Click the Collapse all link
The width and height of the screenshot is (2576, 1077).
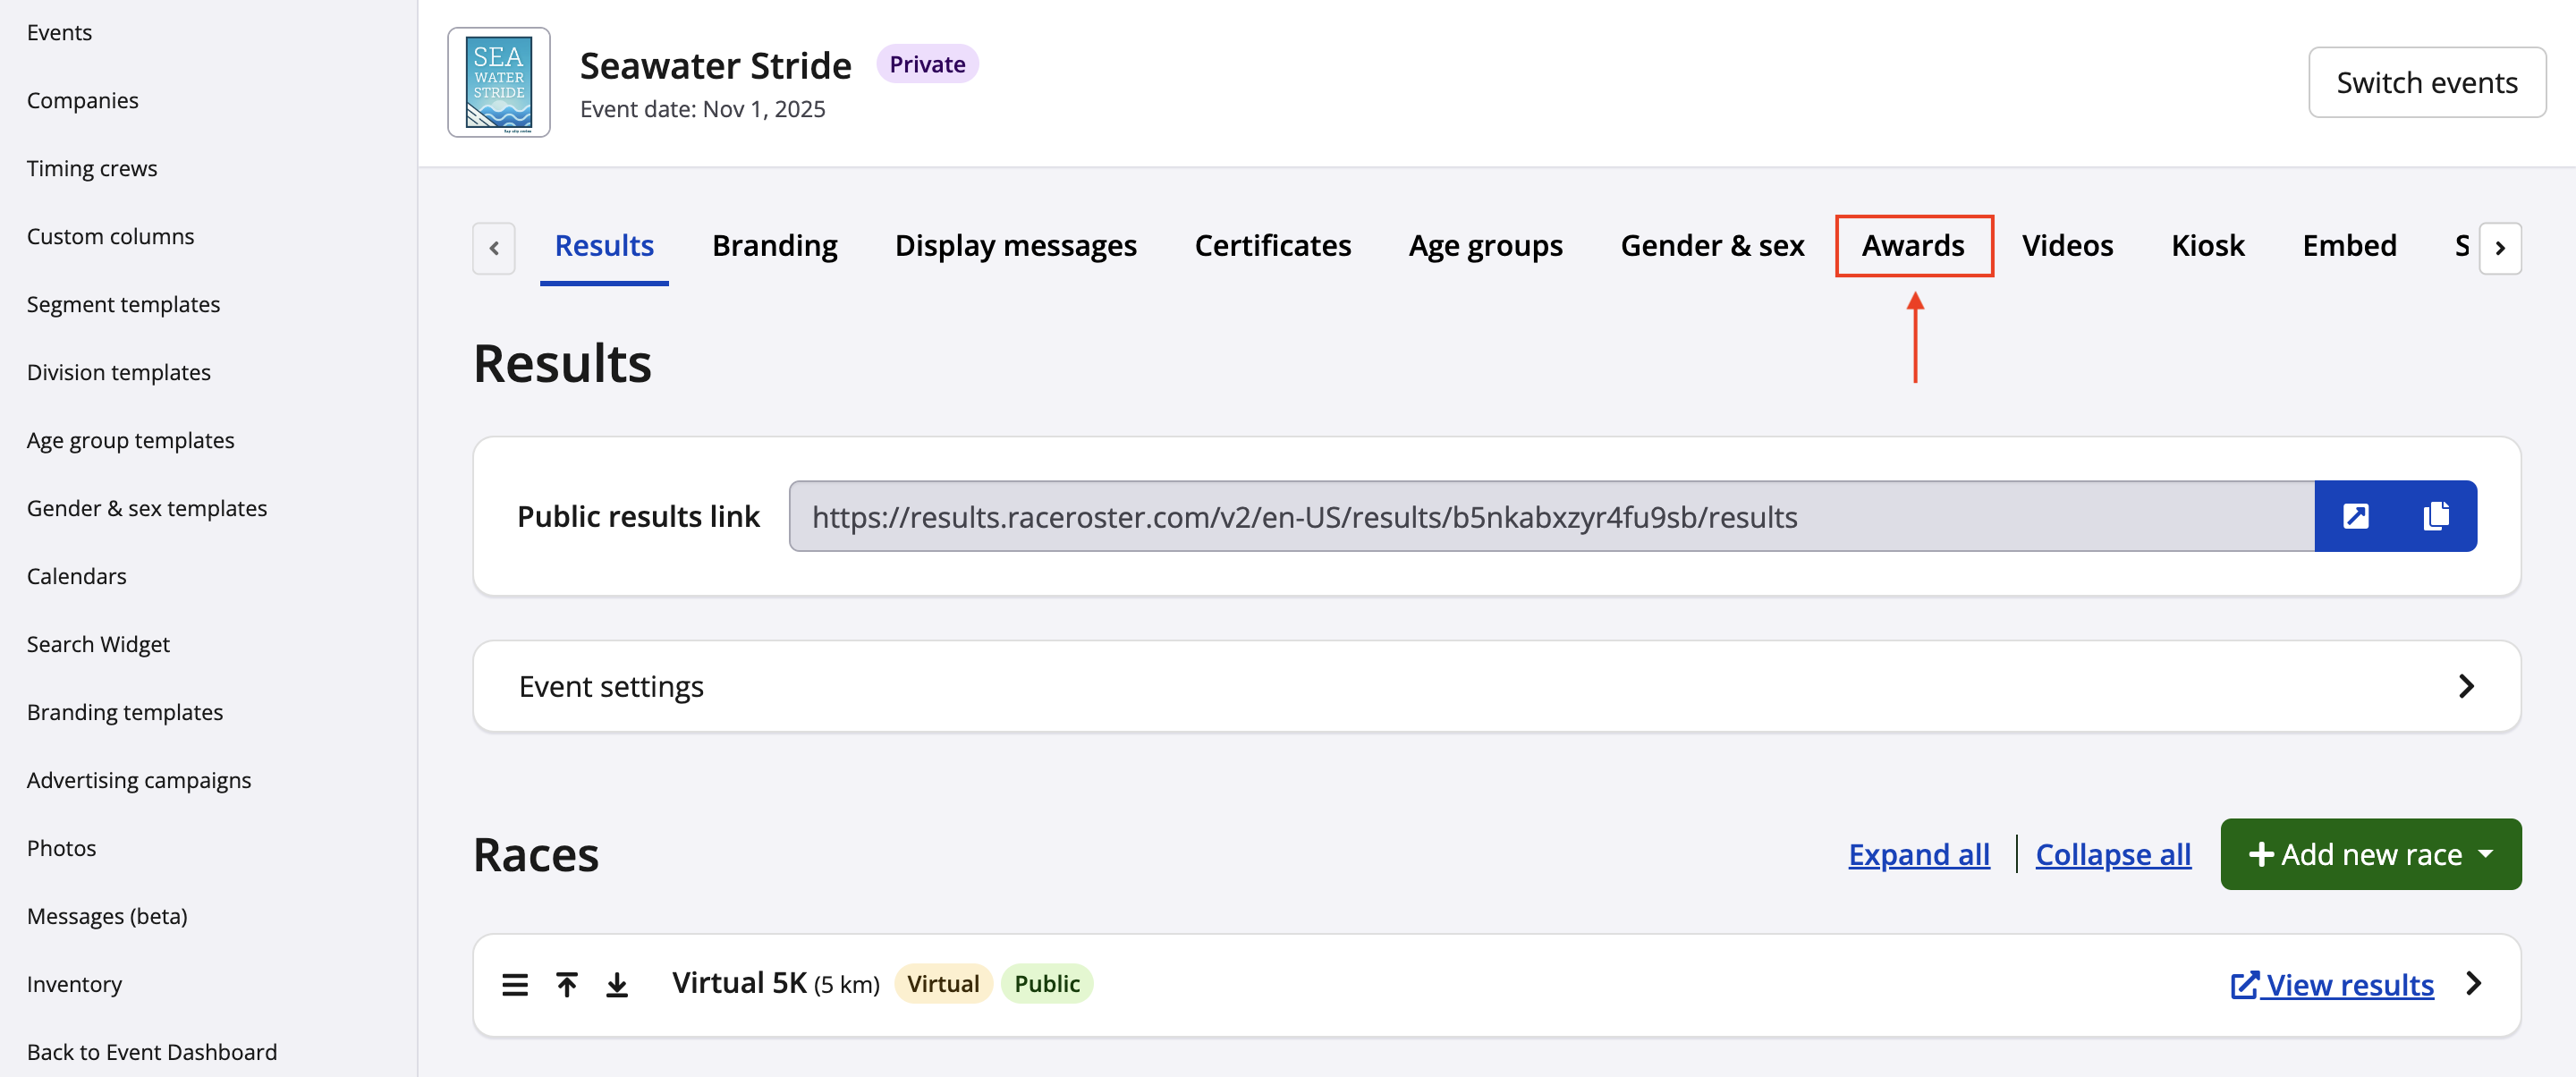coord(2112,854)
